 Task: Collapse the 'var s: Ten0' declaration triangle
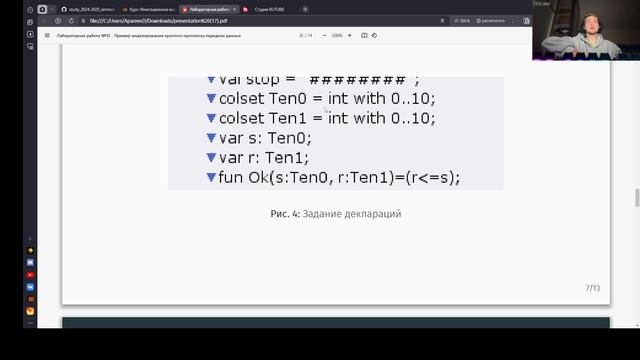pyautogui.click(x=211, y=138)
